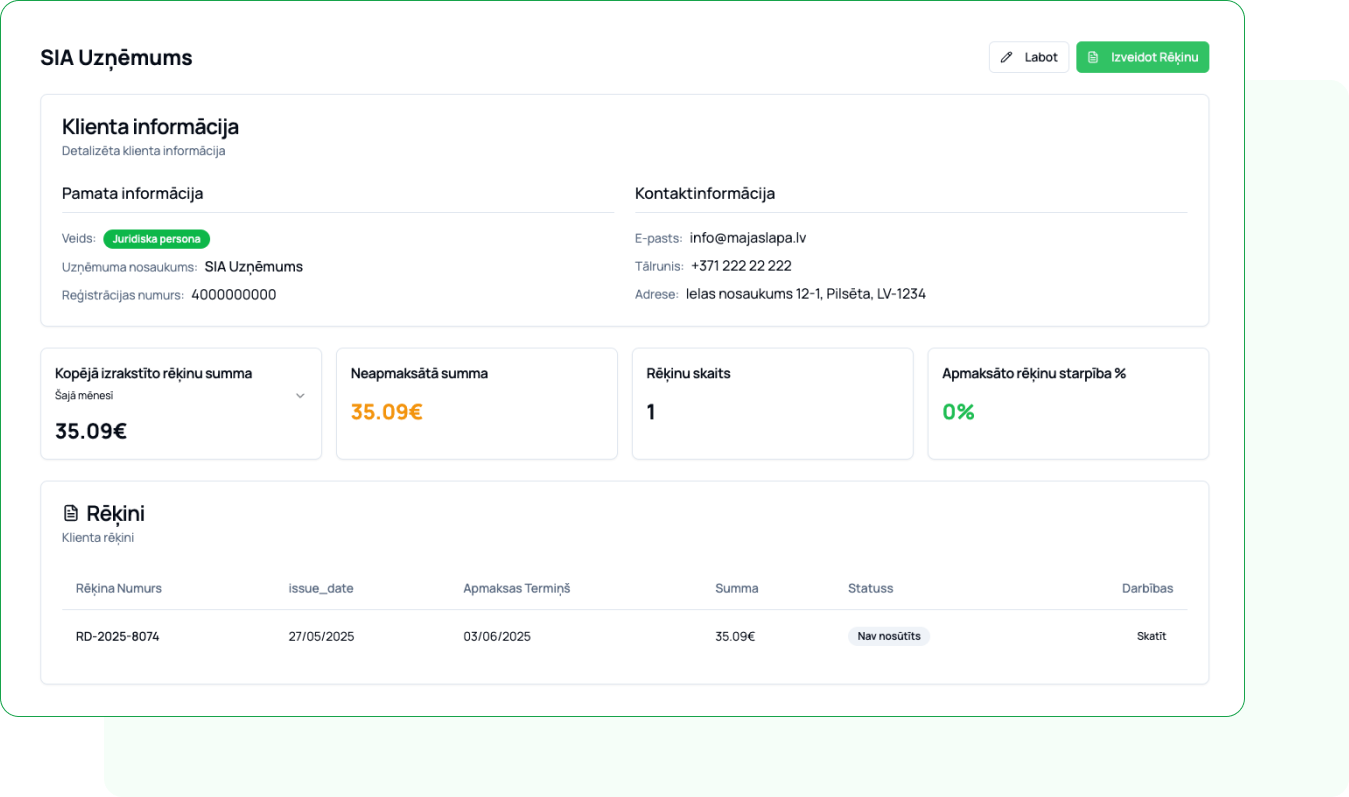This screenshot has width=1349, height=797.
Task: Click address Ielas nosaukums 12-1, Pilsēta, LV-1234
Action: [x=806, y=294]
